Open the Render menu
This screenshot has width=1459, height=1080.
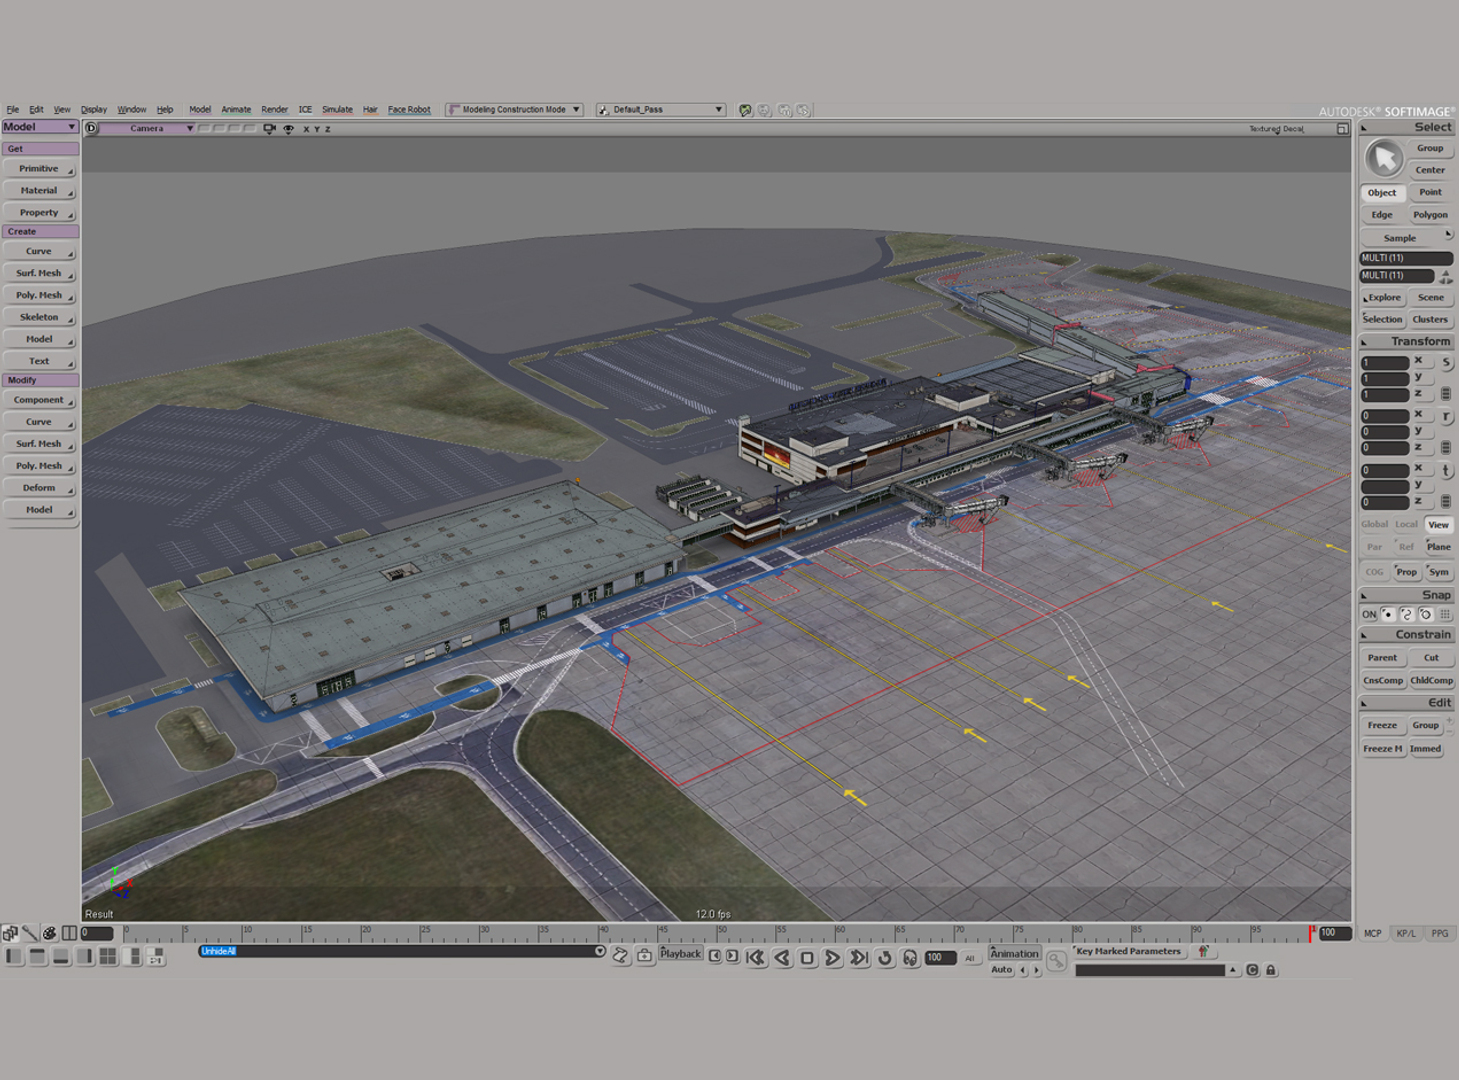pos(274,110)
